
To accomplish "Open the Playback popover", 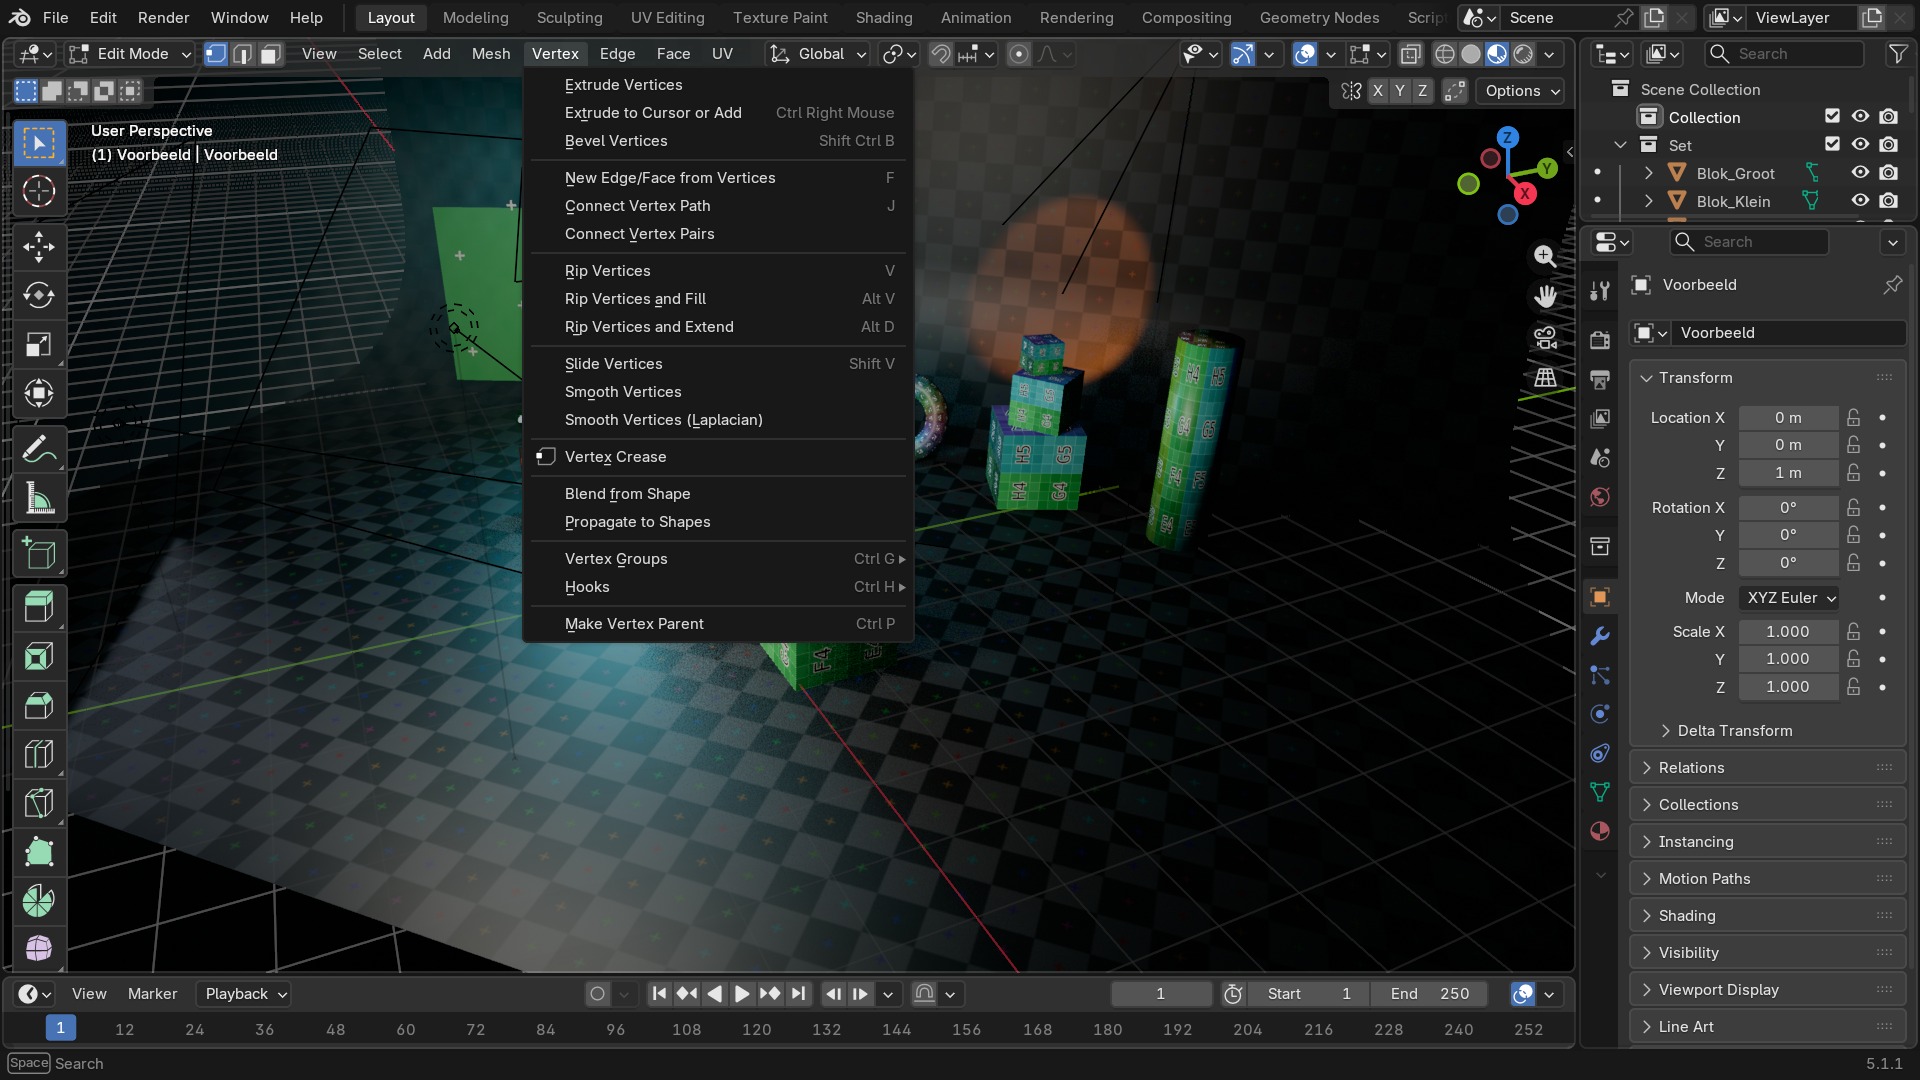I will tap(245, 994).
